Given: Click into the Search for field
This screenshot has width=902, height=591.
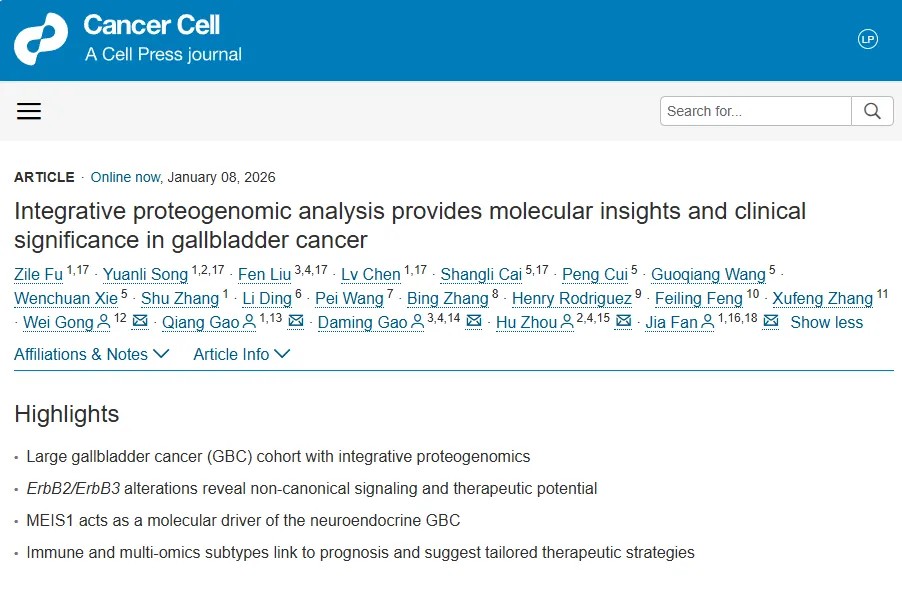Looking at the screenshot, I should 756,111.
